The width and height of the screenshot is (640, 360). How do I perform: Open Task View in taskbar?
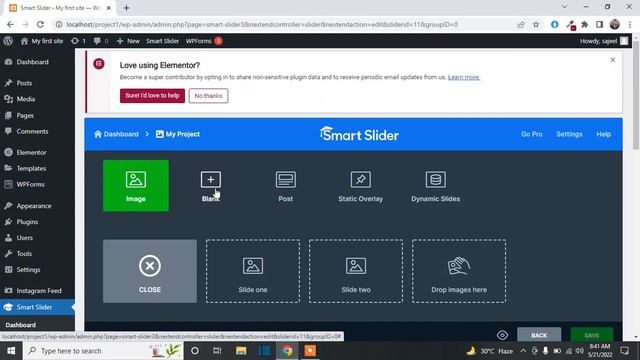217,351
